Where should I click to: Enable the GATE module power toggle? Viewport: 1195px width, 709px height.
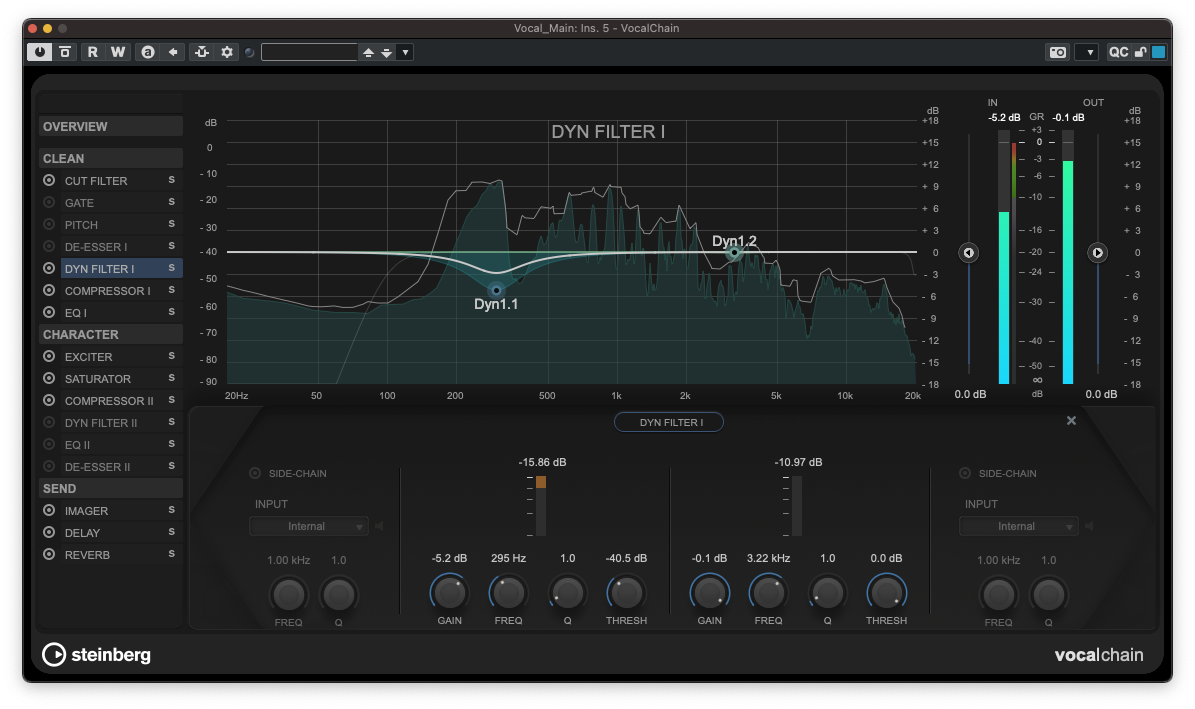tap(48, 202)
